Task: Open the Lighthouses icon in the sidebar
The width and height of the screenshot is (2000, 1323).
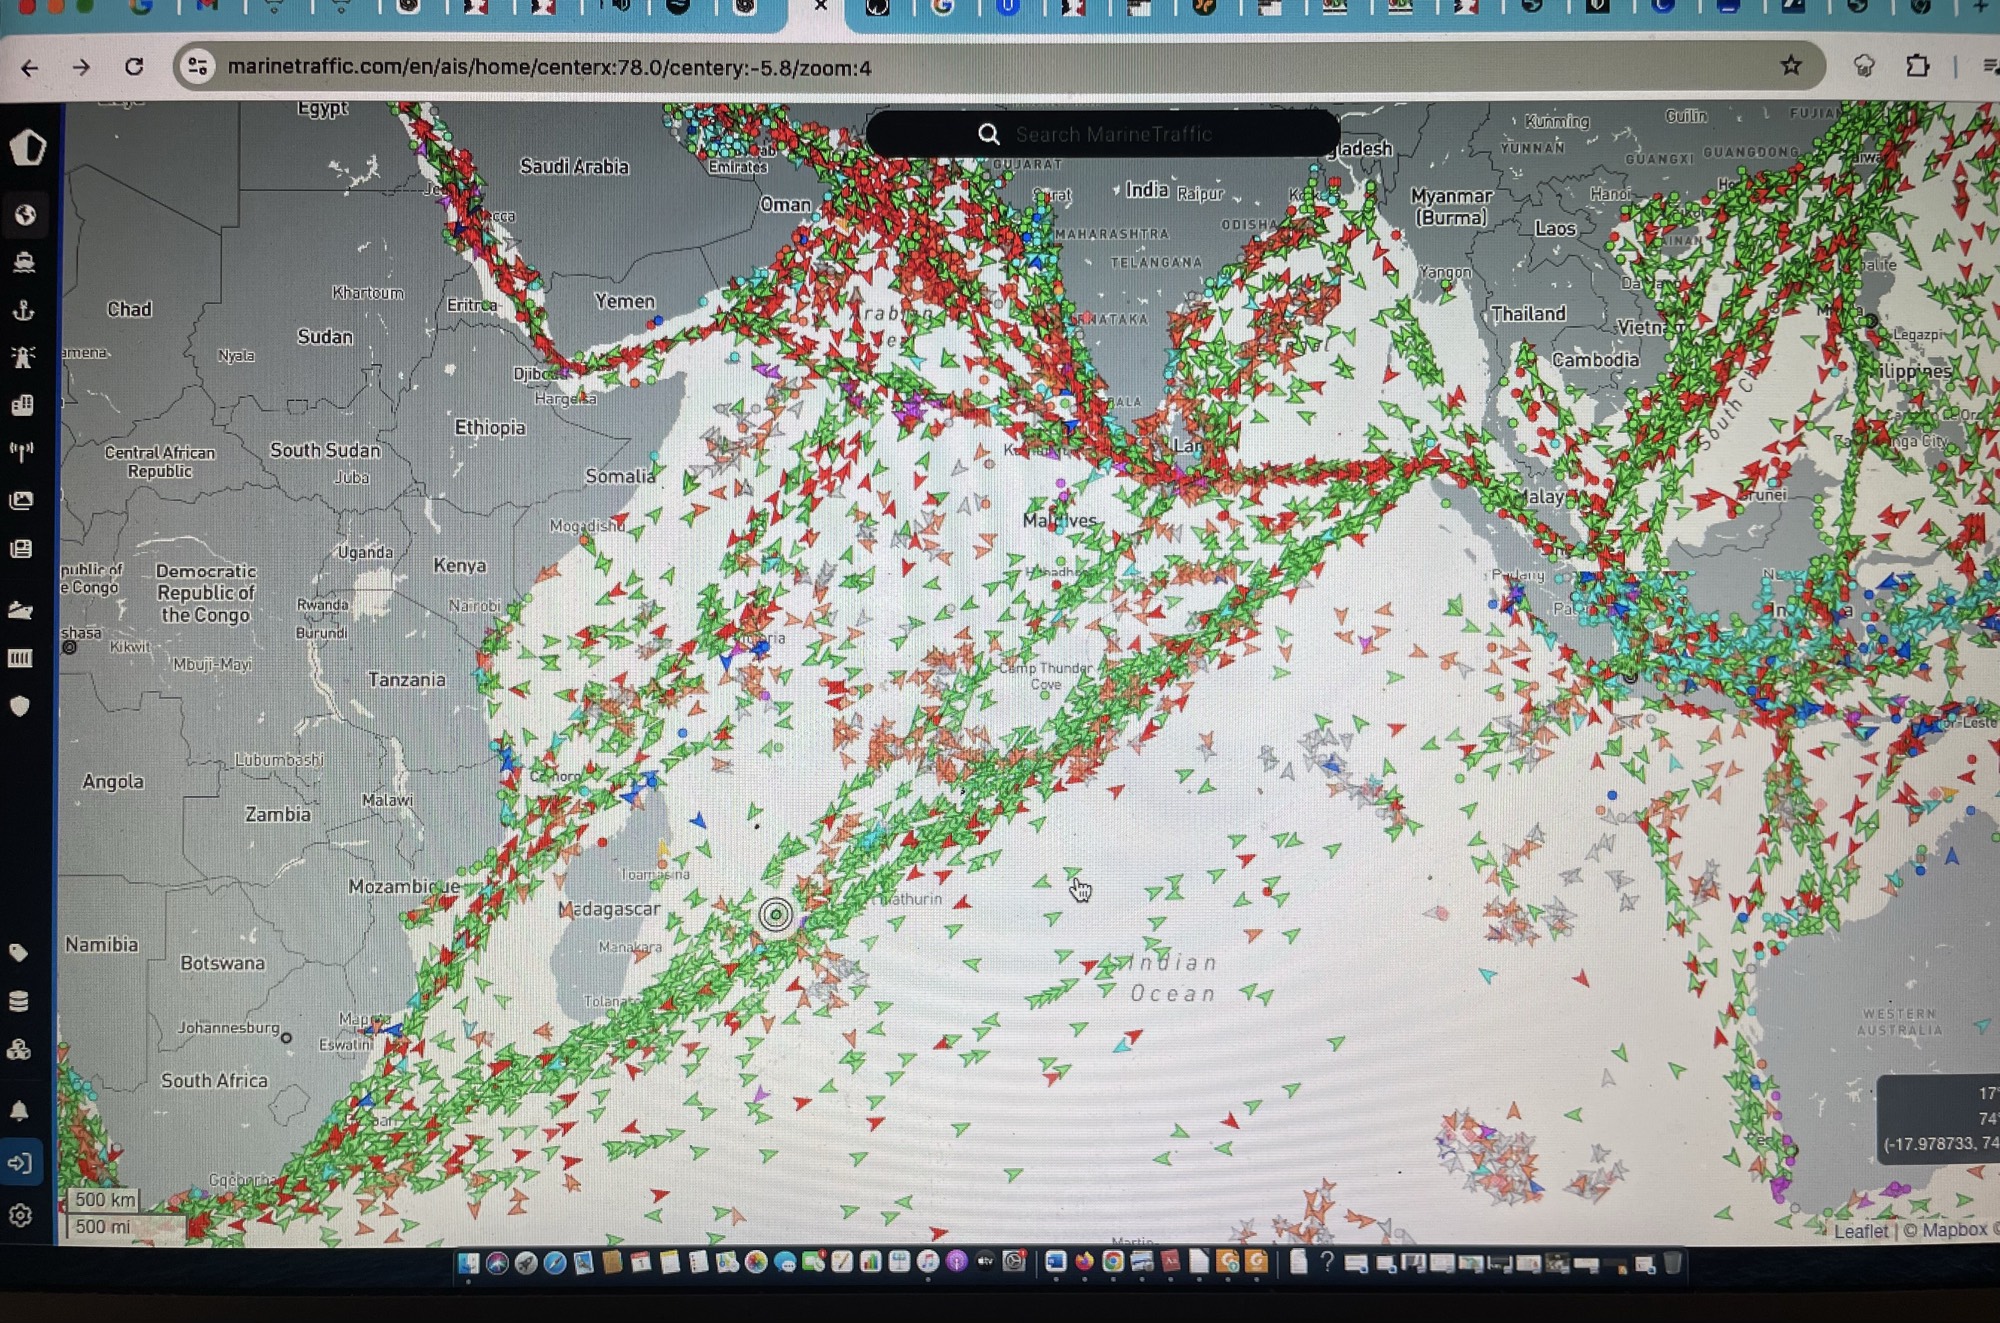Action: (x=23, y=357)
